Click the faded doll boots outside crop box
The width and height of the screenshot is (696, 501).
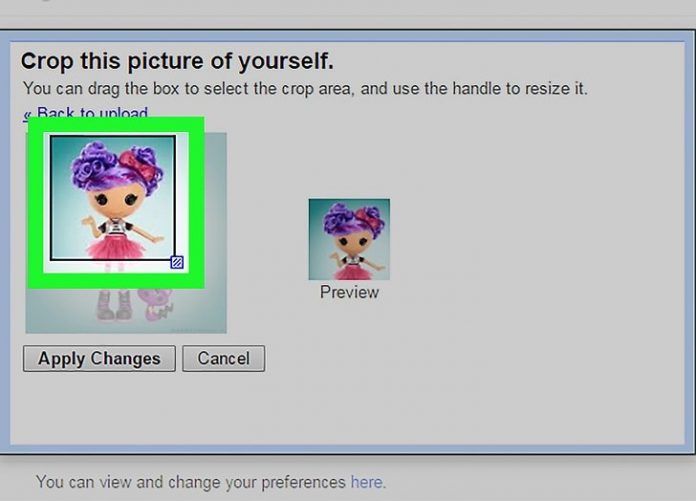pos(115,305)
